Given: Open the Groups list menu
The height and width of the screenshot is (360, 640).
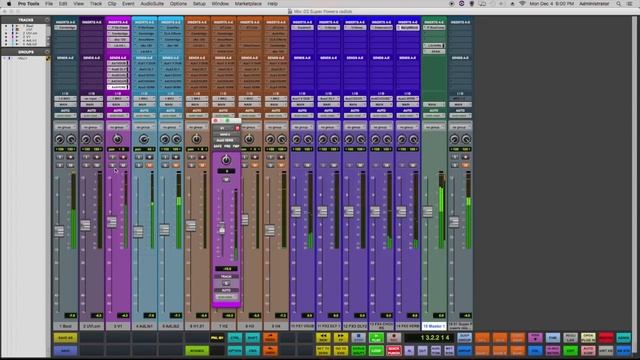Looking at the screenshot, I should [x=47, y=52].
